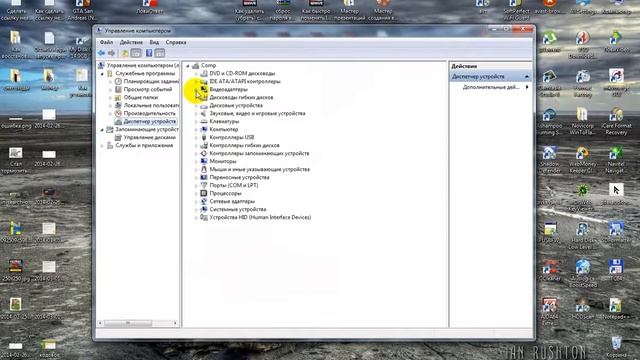Collapse Служебные программы in console tree
The image size is (640, 360).
102,73
